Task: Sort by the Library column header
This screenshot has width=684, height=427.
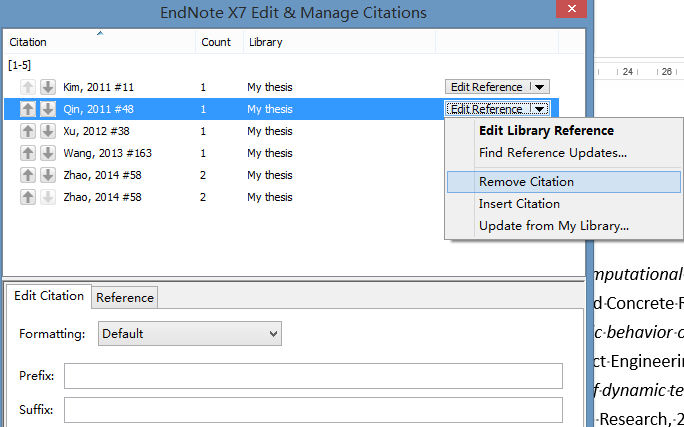Action: (339, 42)
